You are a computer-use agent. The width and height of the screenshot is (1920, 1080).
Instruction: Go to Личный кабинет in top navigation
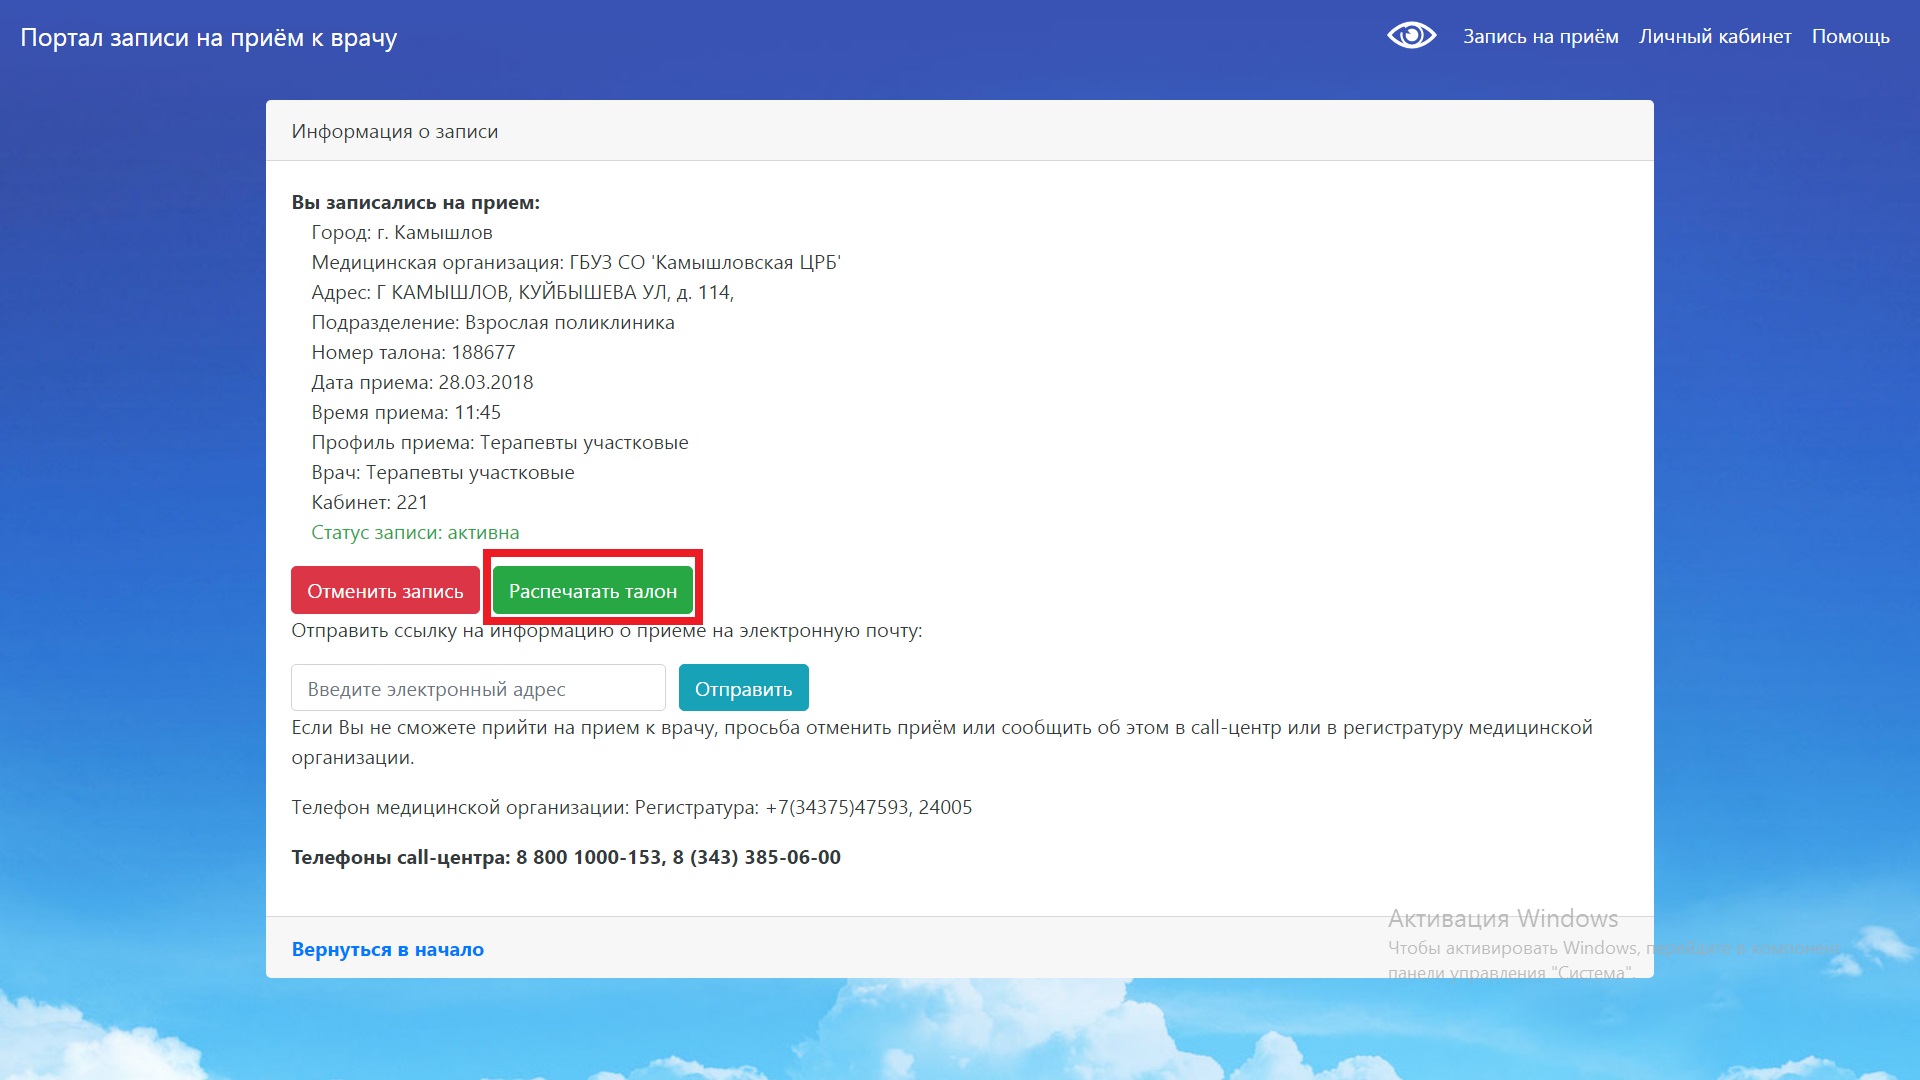1714,37
